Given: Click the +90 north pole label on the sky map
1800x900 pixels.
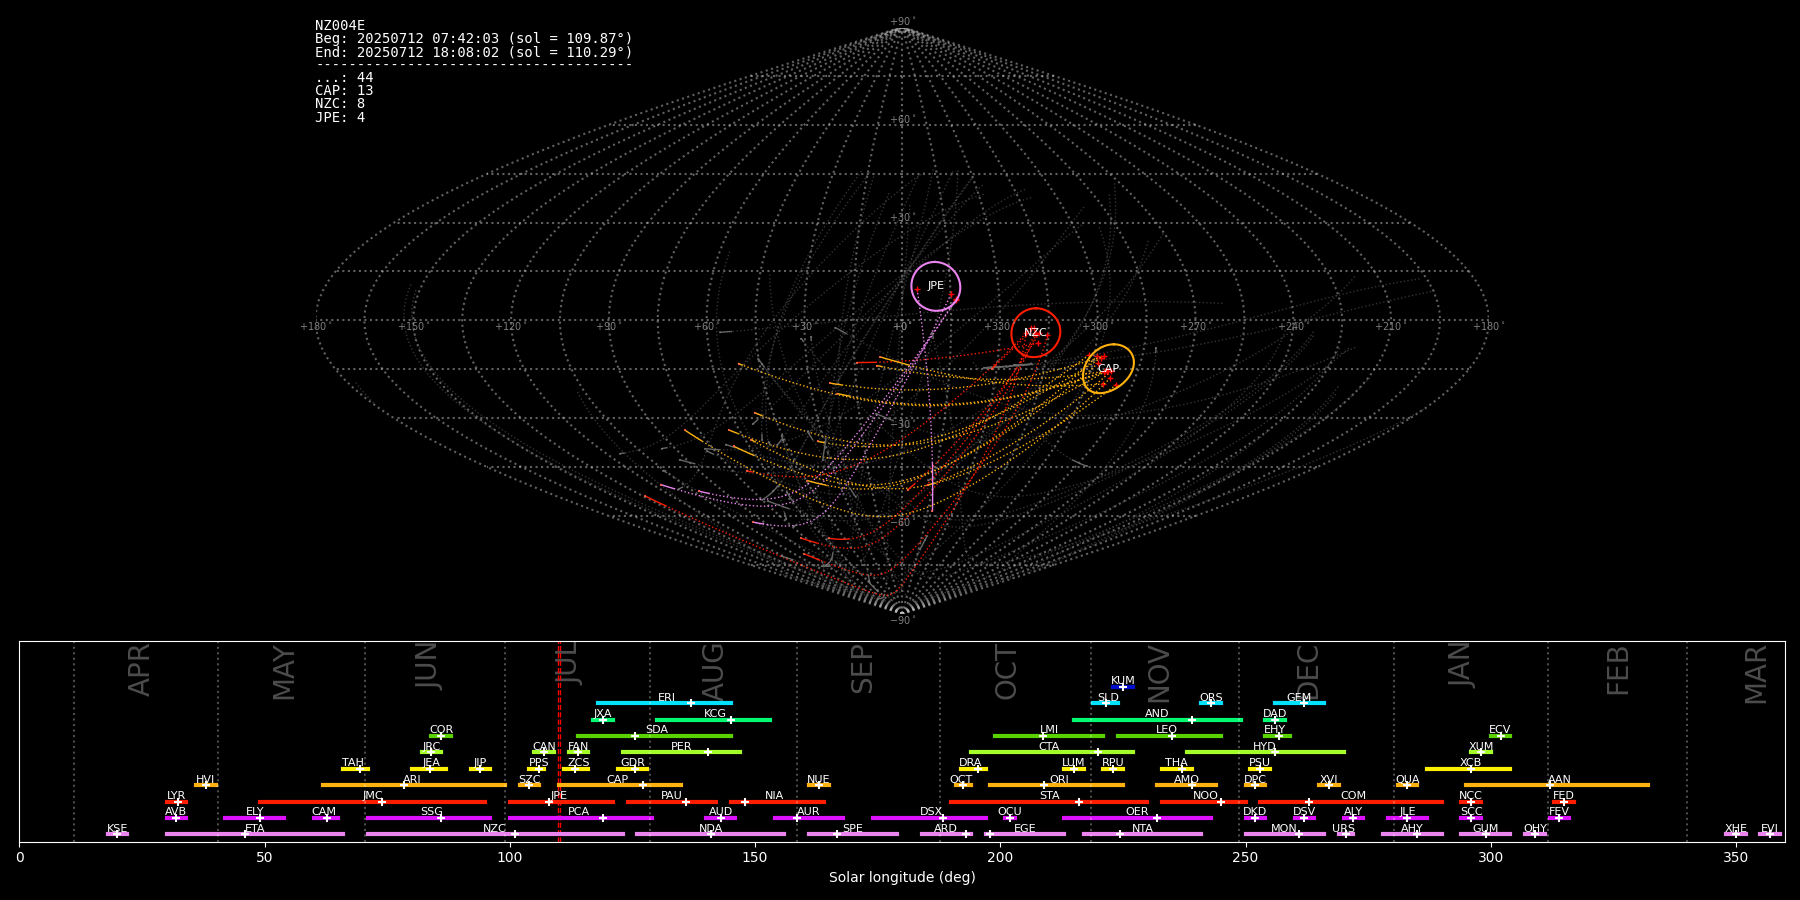Looking at the screenshot, I should (902, 22).
